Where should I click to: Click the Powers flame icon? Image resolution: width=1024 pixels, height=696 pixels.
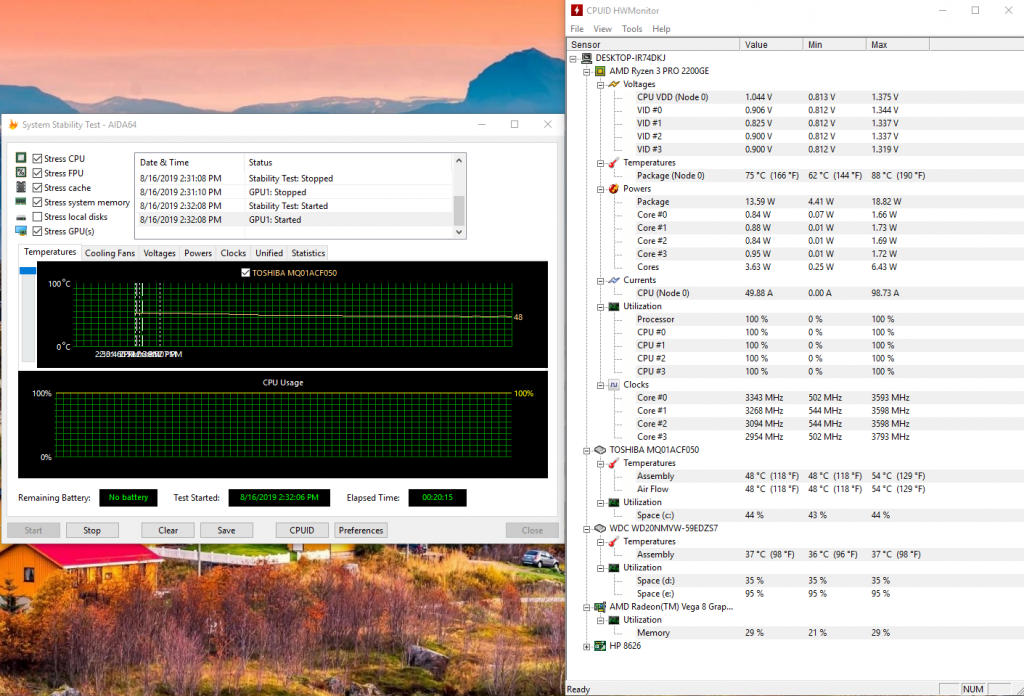point(614,189)
